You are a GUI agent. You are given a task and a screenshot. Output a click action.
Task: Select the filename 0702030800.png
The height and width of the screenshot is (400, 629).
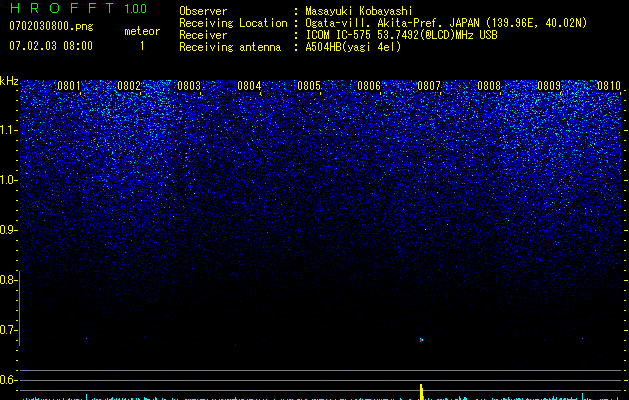[x=51, y=26]
